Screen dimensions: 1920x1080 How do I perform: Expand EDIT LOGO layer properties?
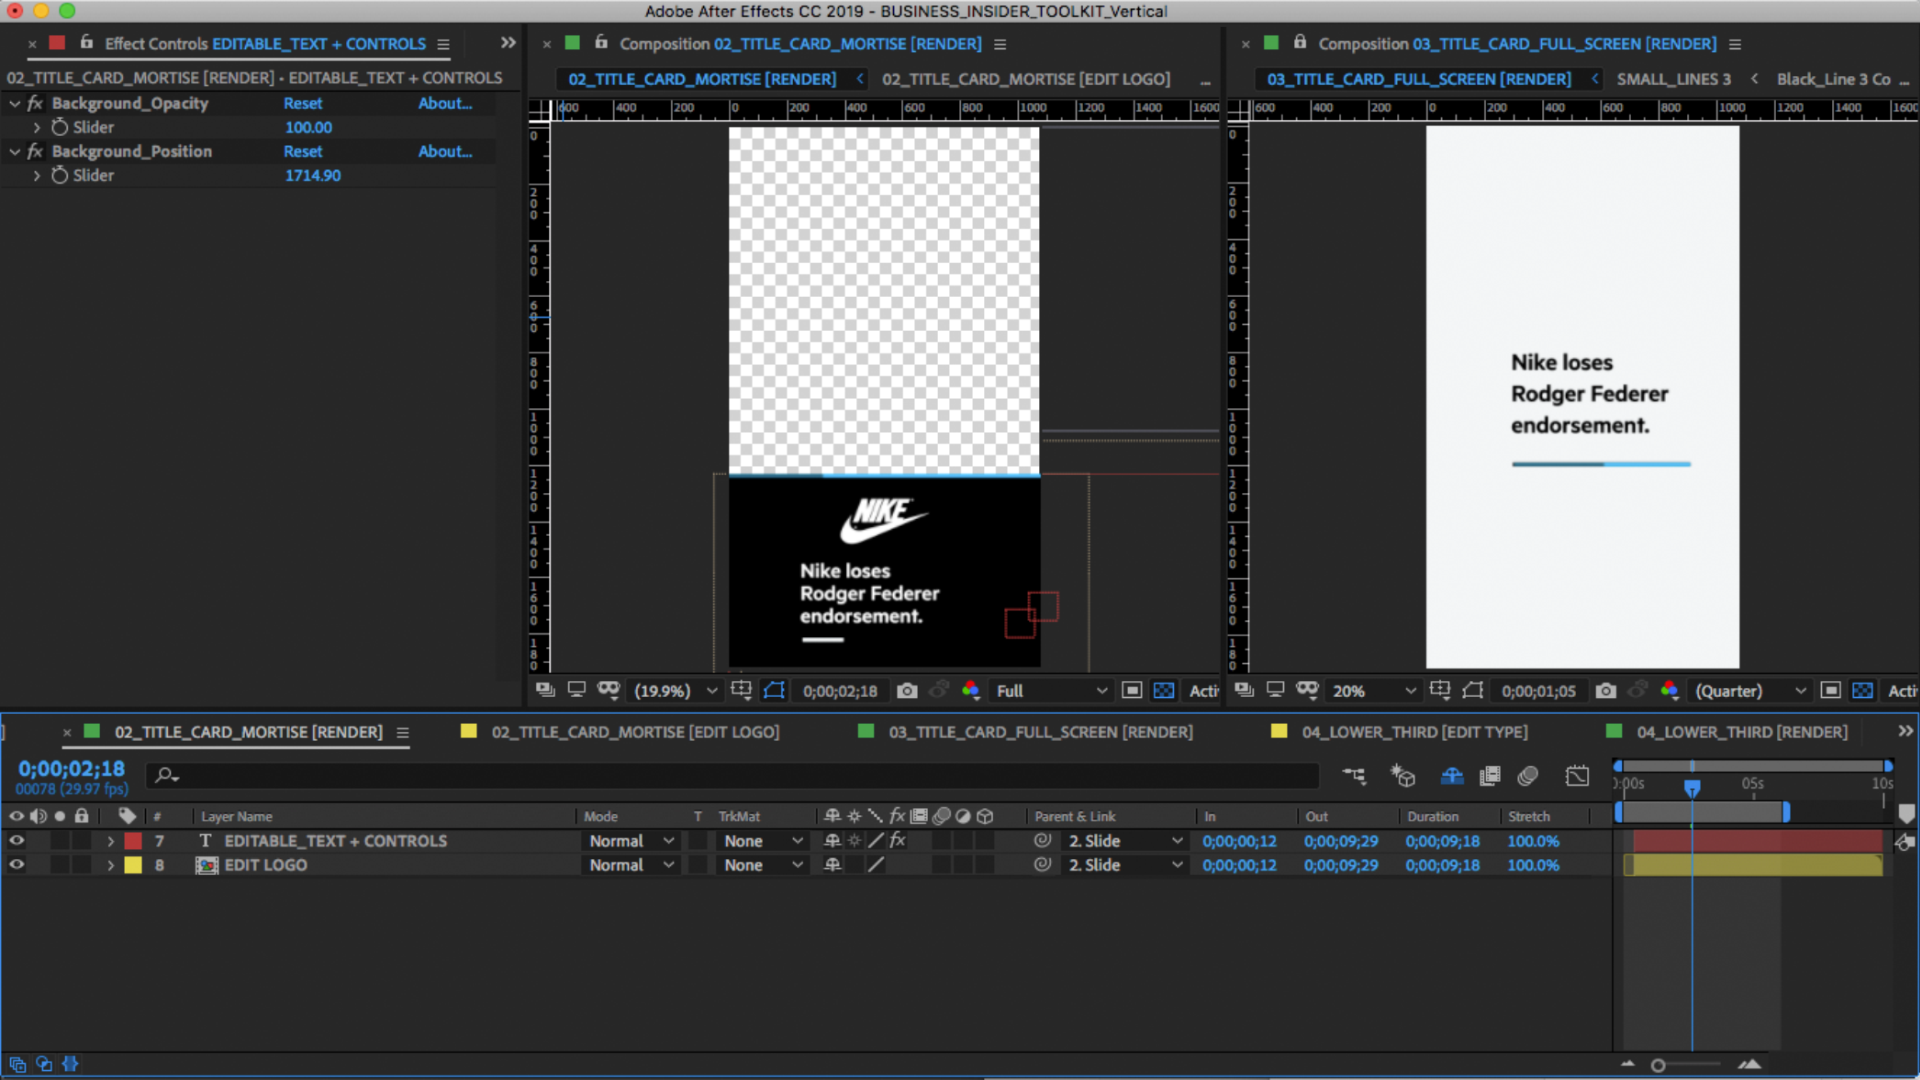[110, 865]
